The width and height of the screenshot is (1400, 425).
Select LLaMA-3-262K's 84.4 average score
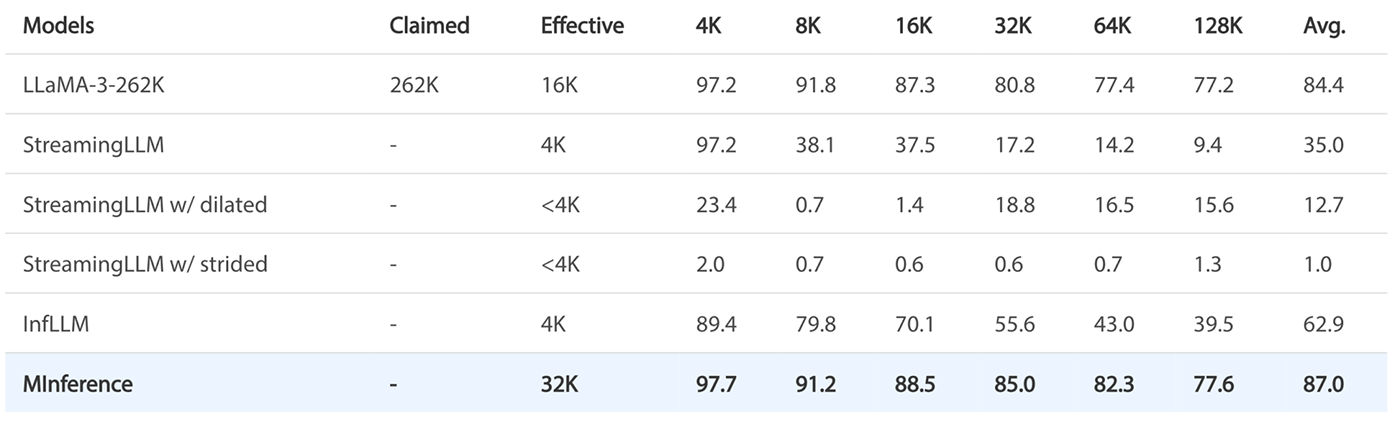(x=1323, y=86)
